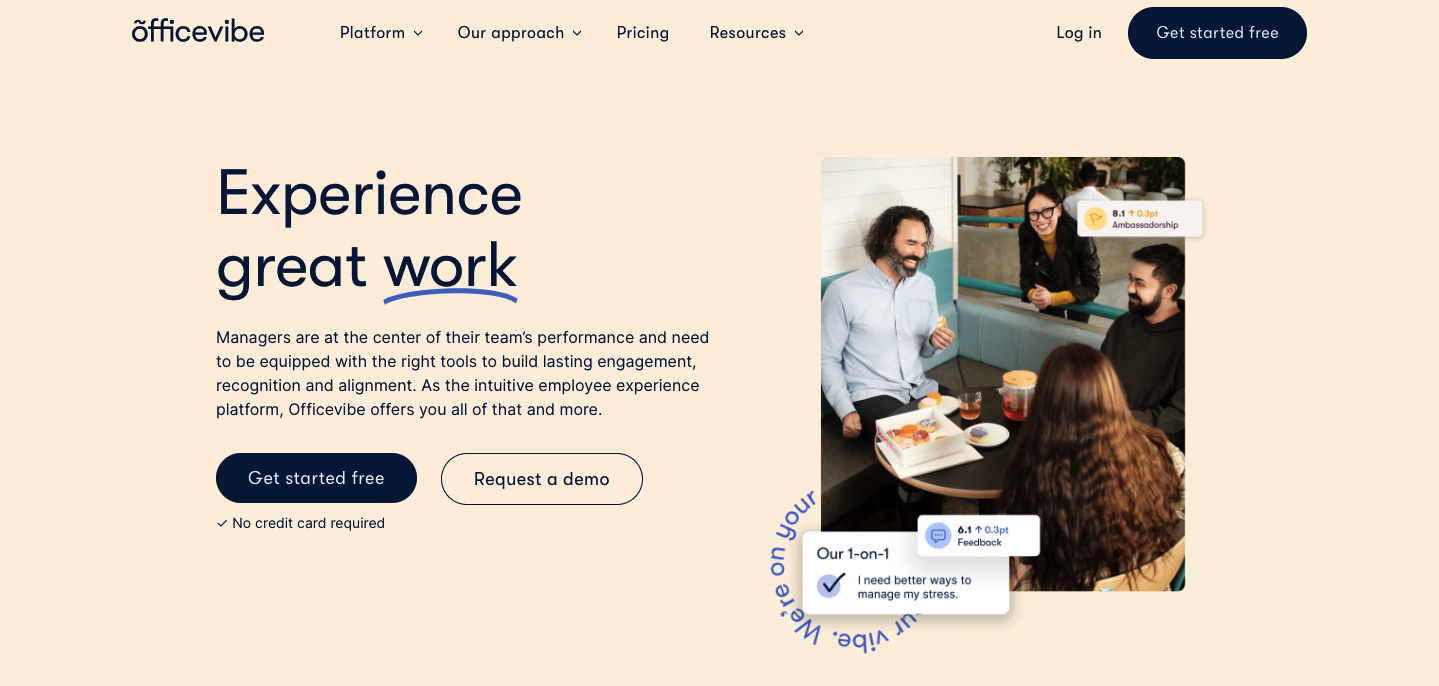Screen dimensions: 1439x686
Task: Toggle the 8.1 Ambassadorship score badge
Action: [1141, 218]
